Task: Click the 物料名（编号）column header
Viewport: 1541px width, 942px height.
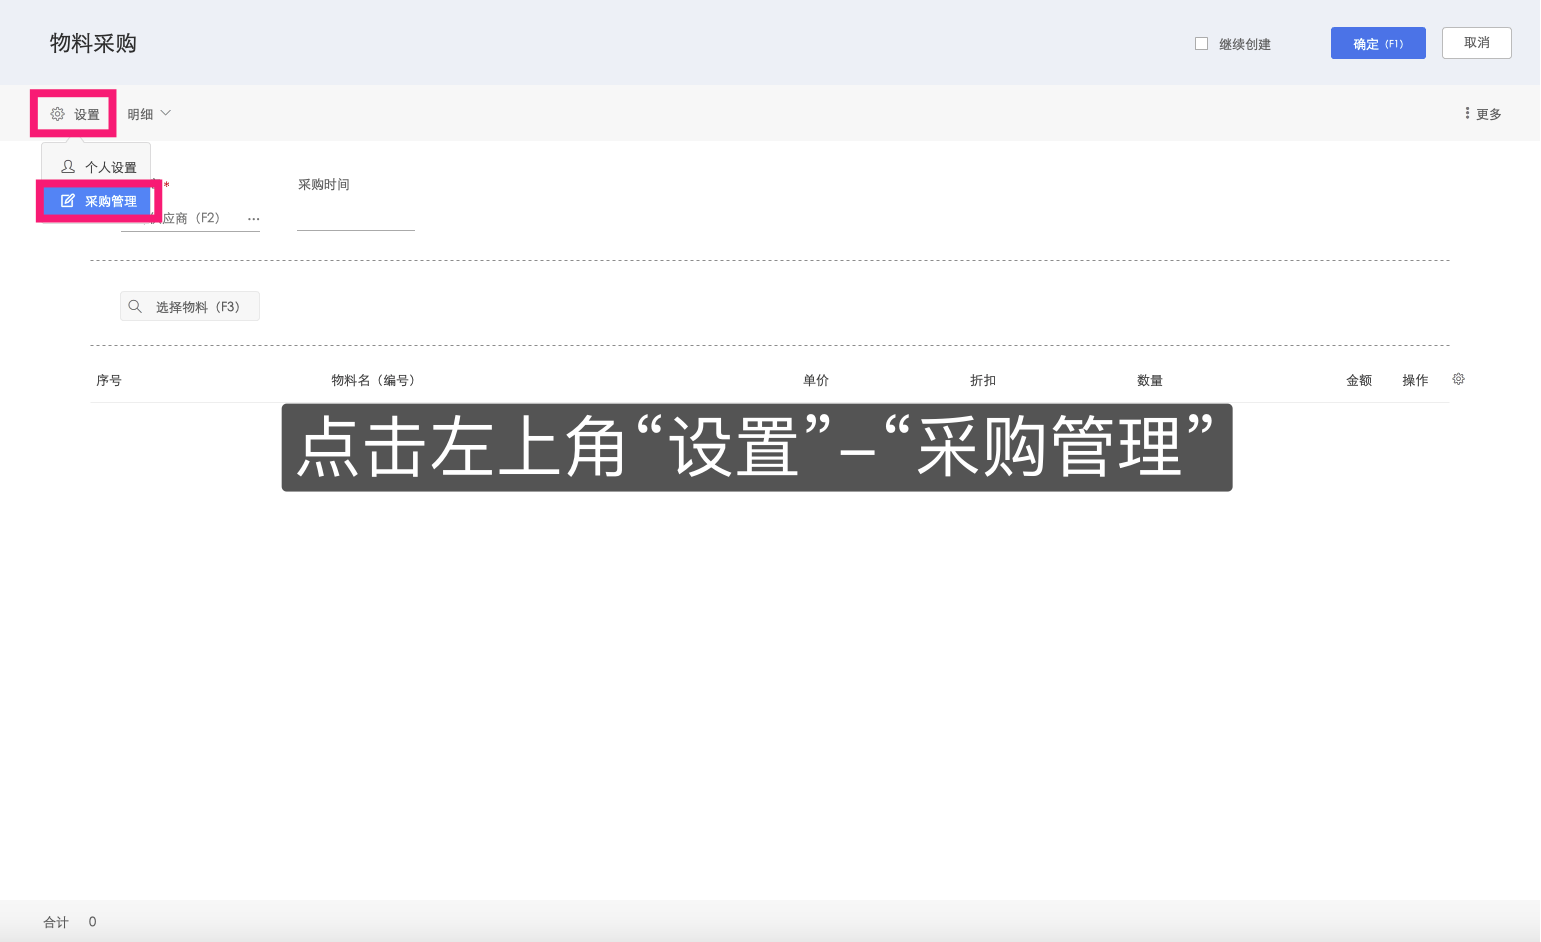Action: (372, 379)
